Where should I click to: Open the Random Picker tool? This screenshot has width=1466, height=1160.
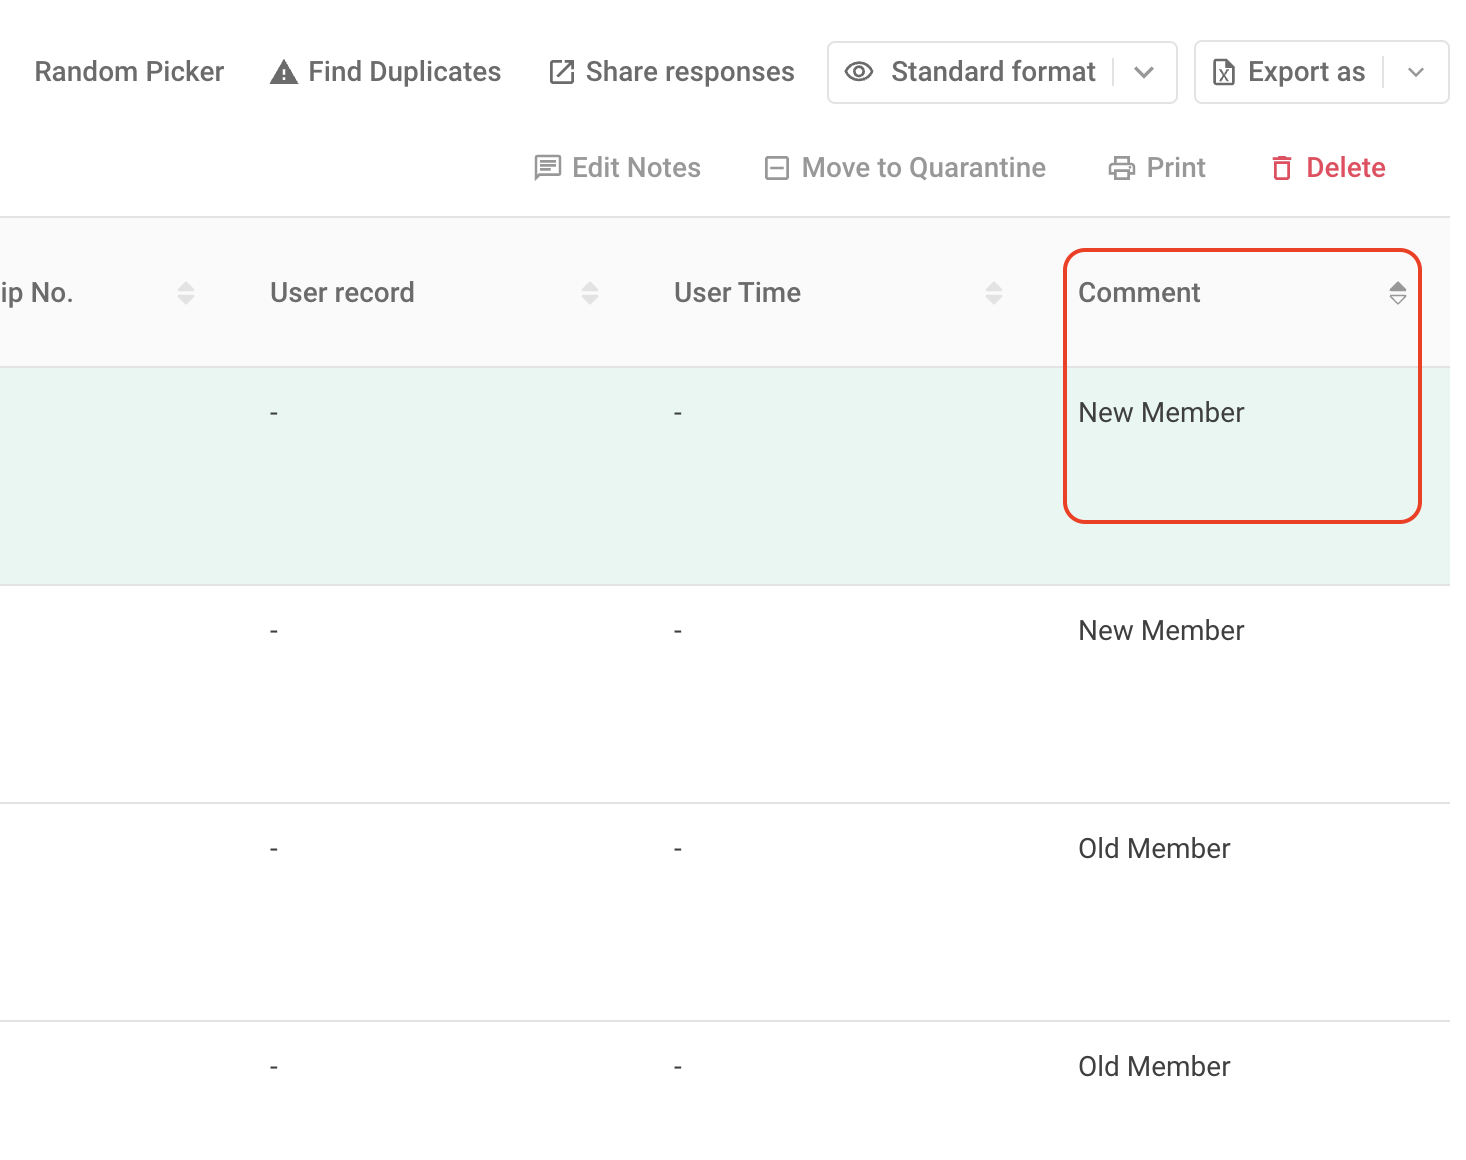pos(129,72)
